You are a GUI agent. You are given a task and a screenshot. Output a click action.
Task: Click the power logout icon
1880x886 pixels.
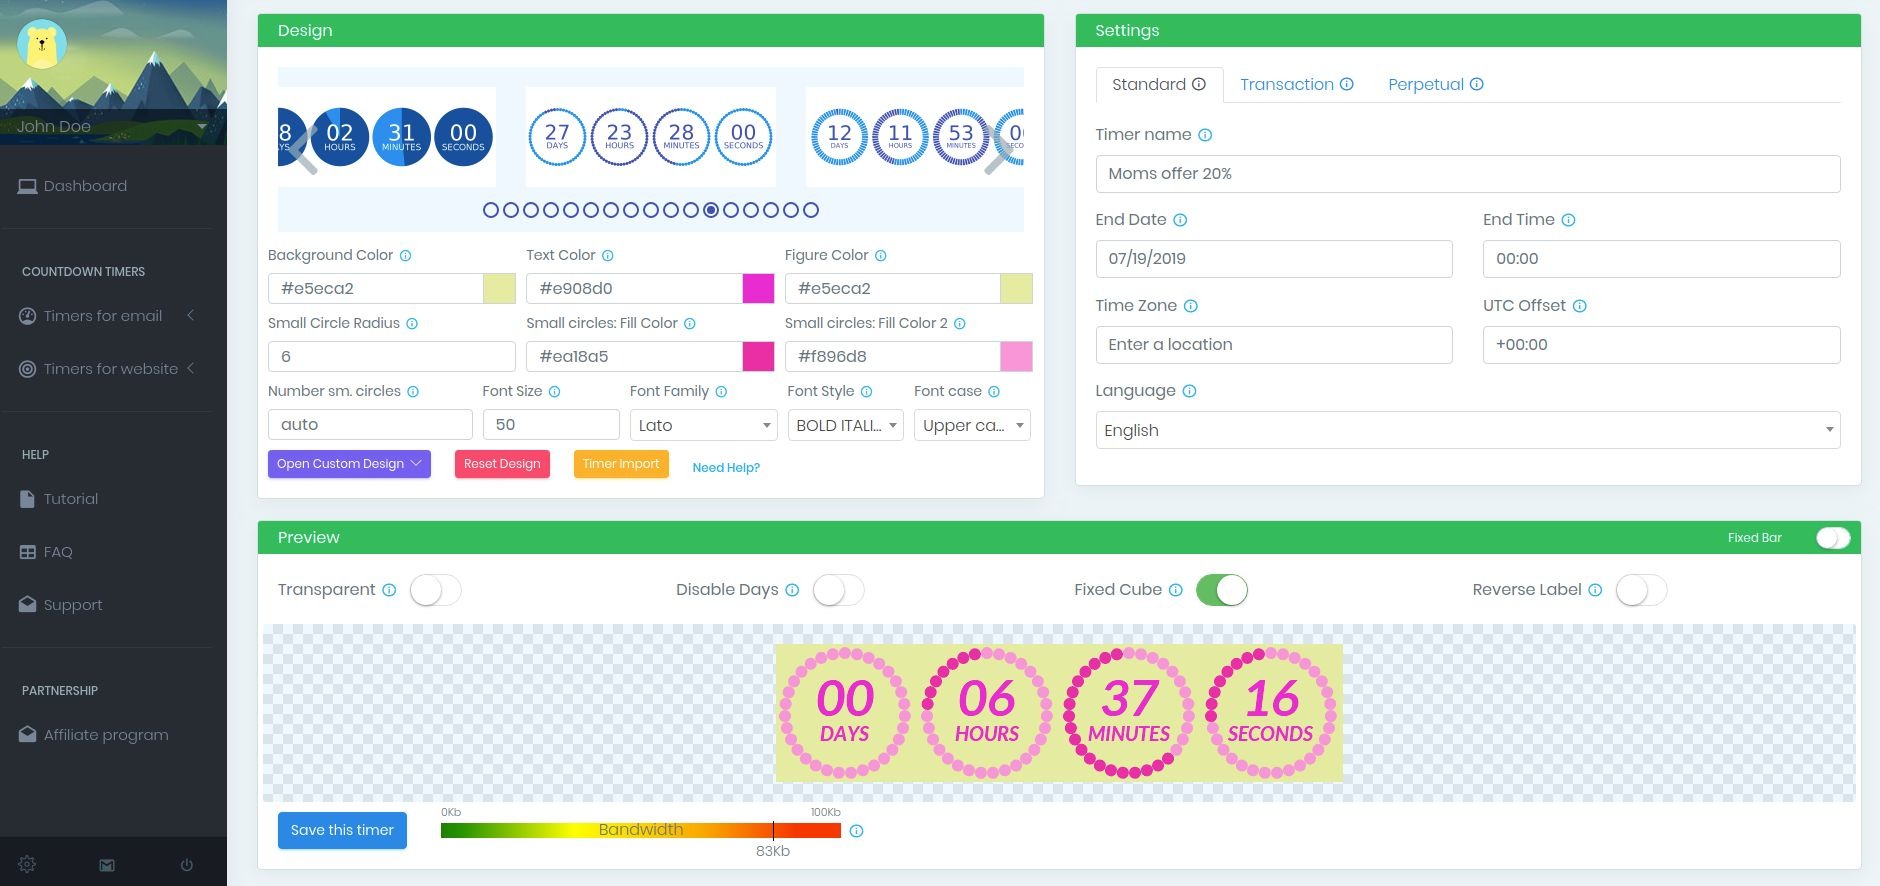(187, 865)
